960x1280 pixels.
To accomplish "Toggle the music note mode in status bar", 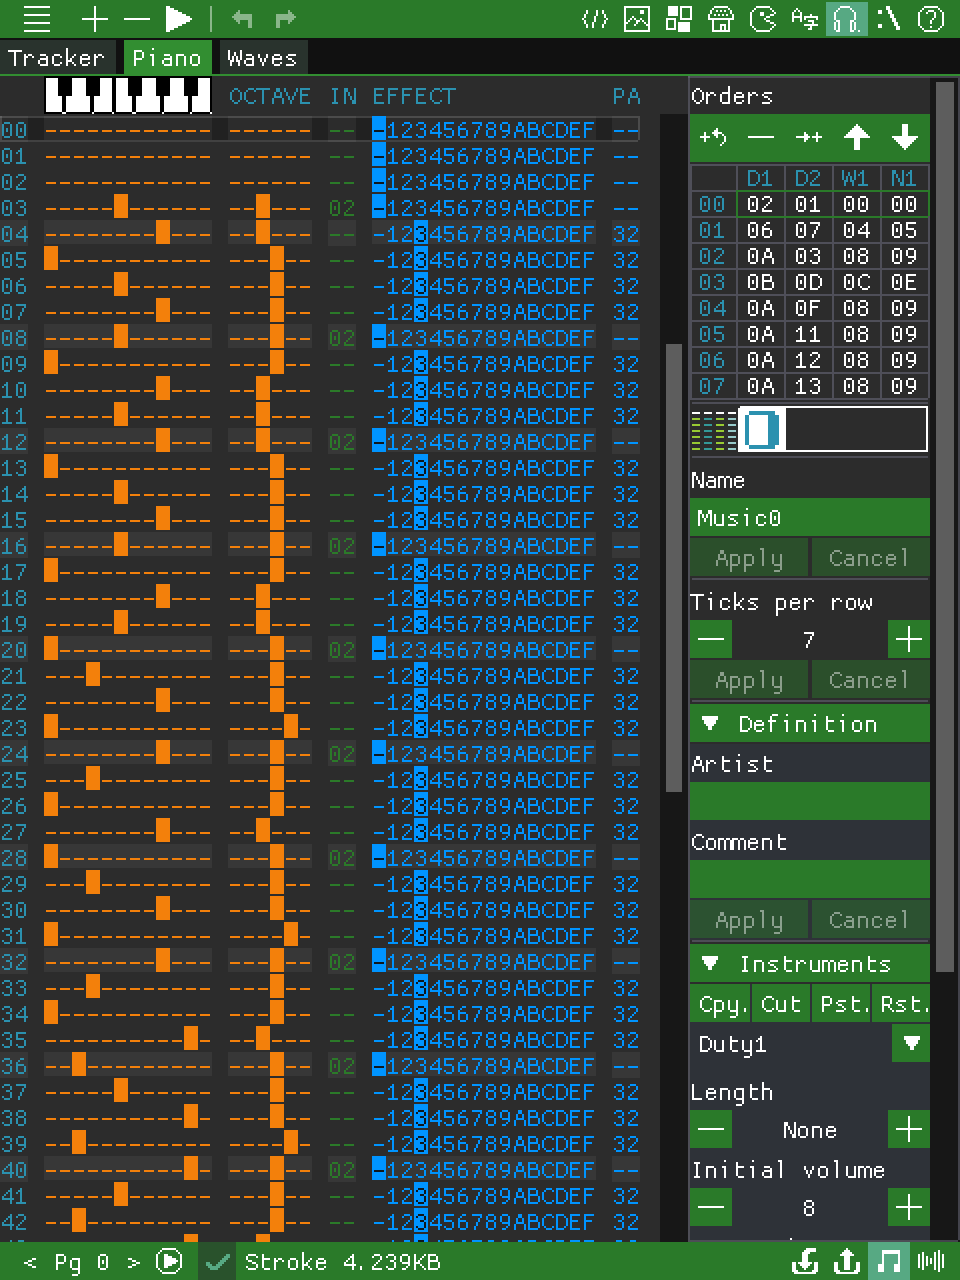I will tap(888, 1262).
